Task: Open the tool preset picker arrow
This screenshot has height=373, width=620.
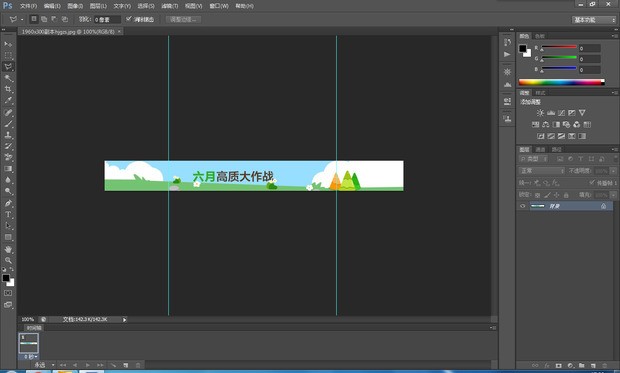Action: 22,19
